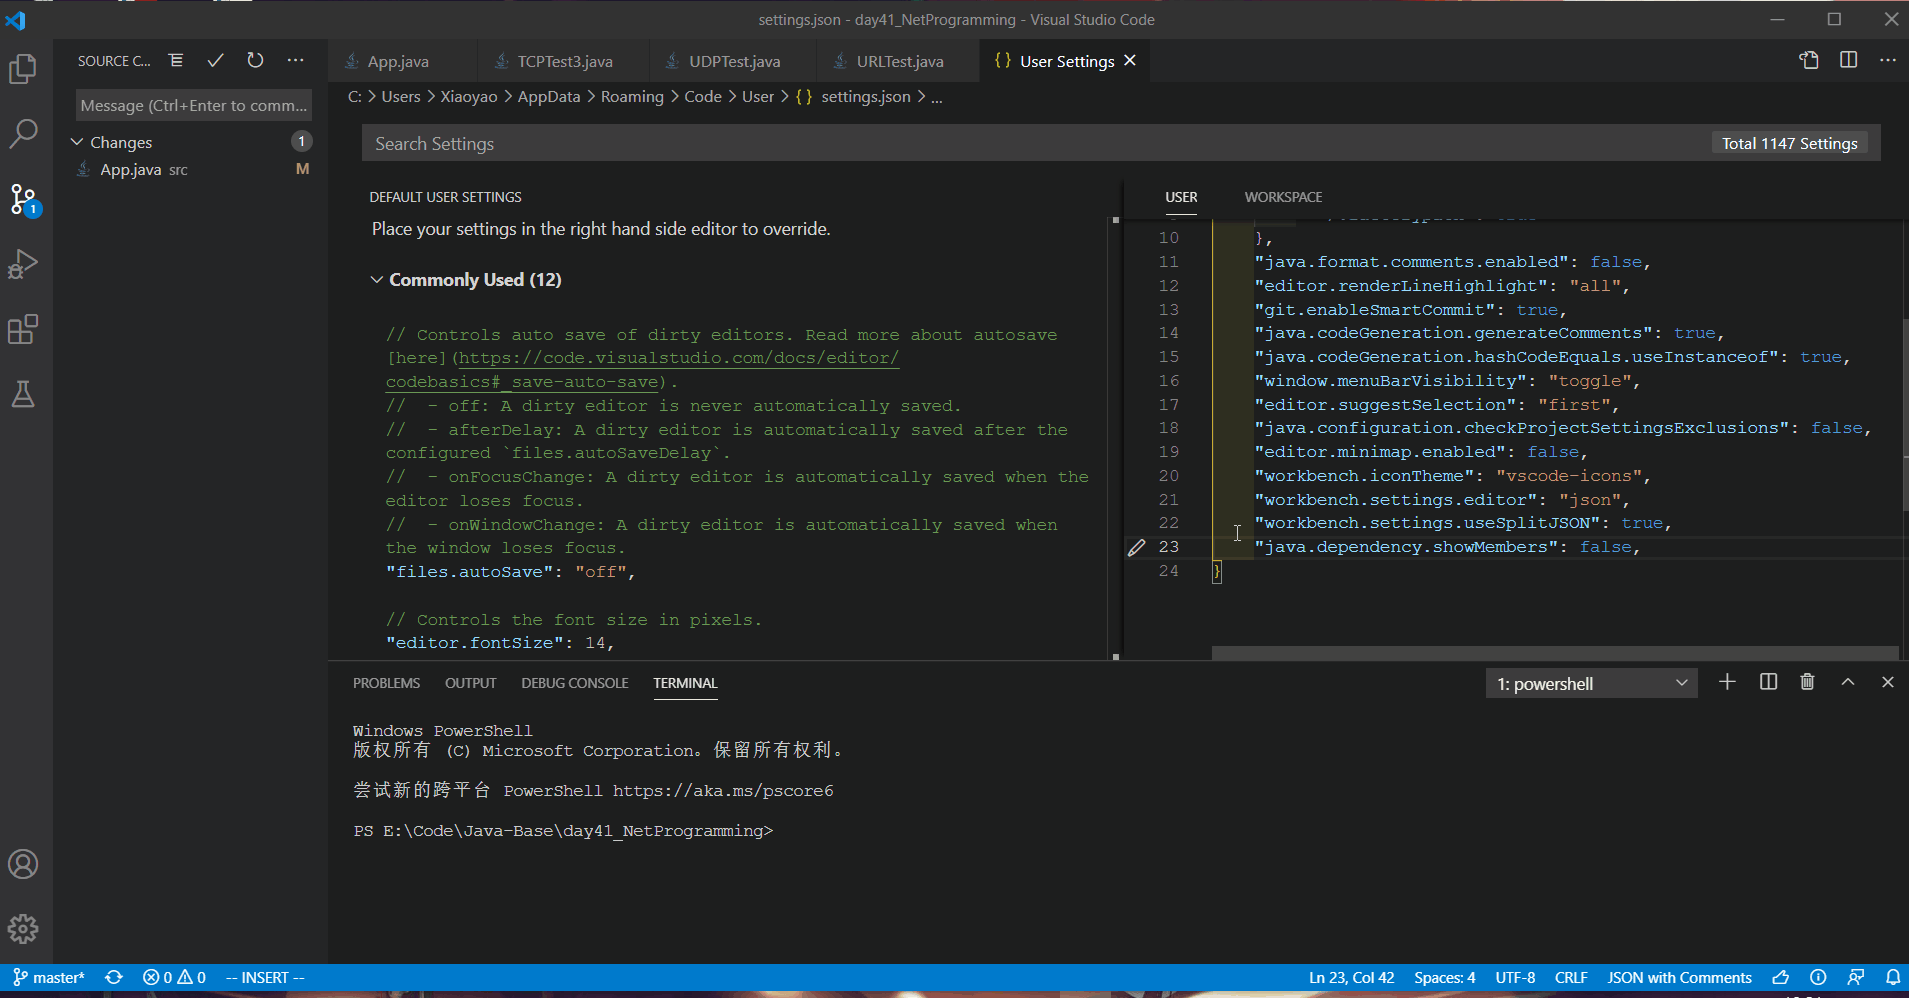1909x998 pixels.
Task: Collapse the Changes section
Action: tap(77, 142)
